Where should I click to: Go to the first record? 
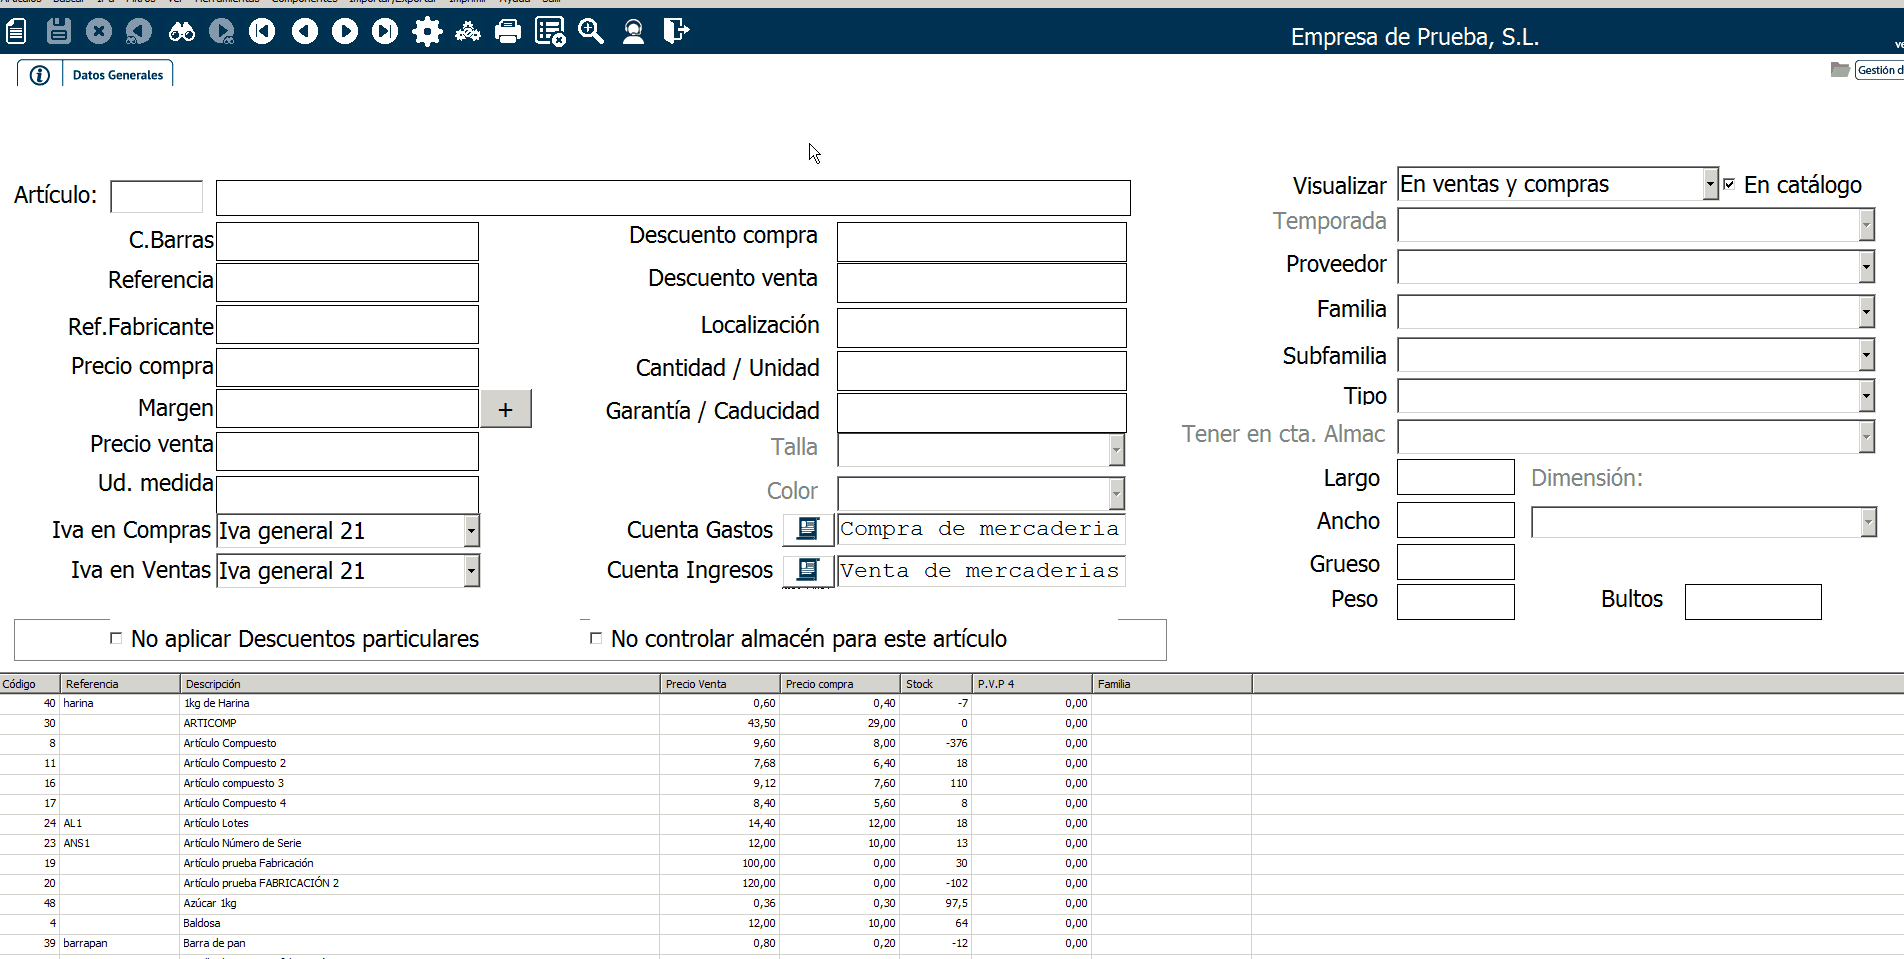[262, 32]
